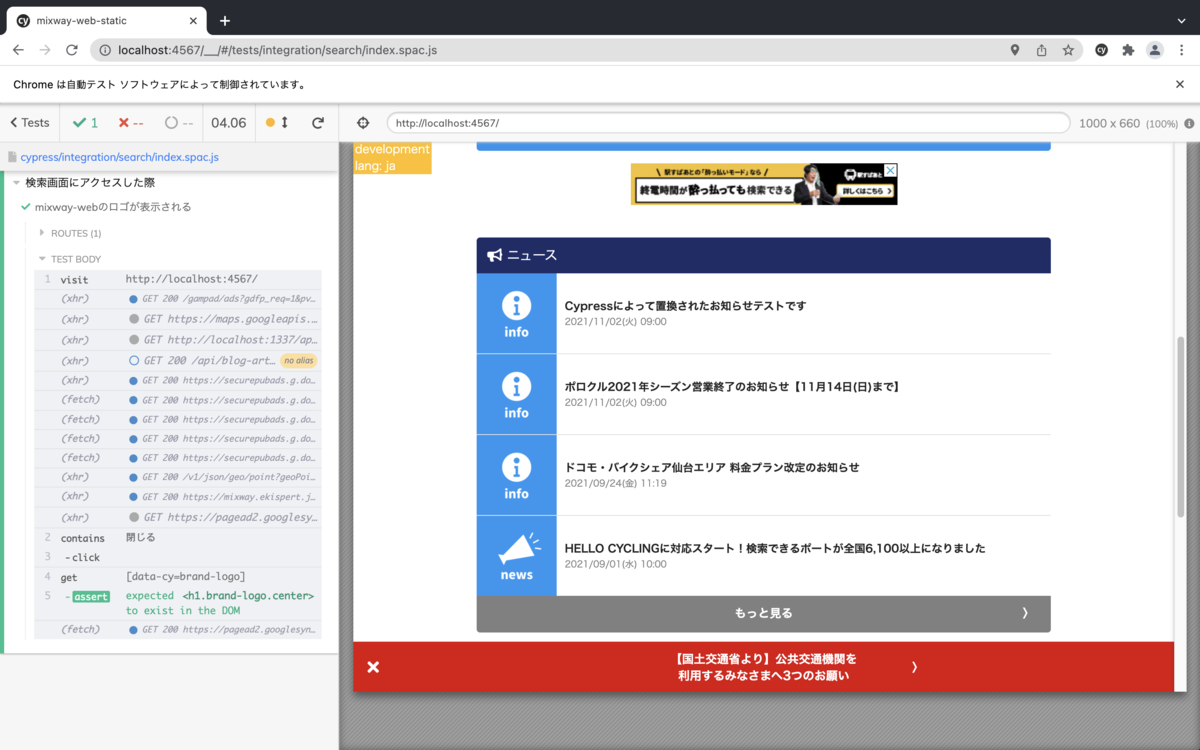
Task: Collapse TEST BODY section
Action: pos(76,259)
